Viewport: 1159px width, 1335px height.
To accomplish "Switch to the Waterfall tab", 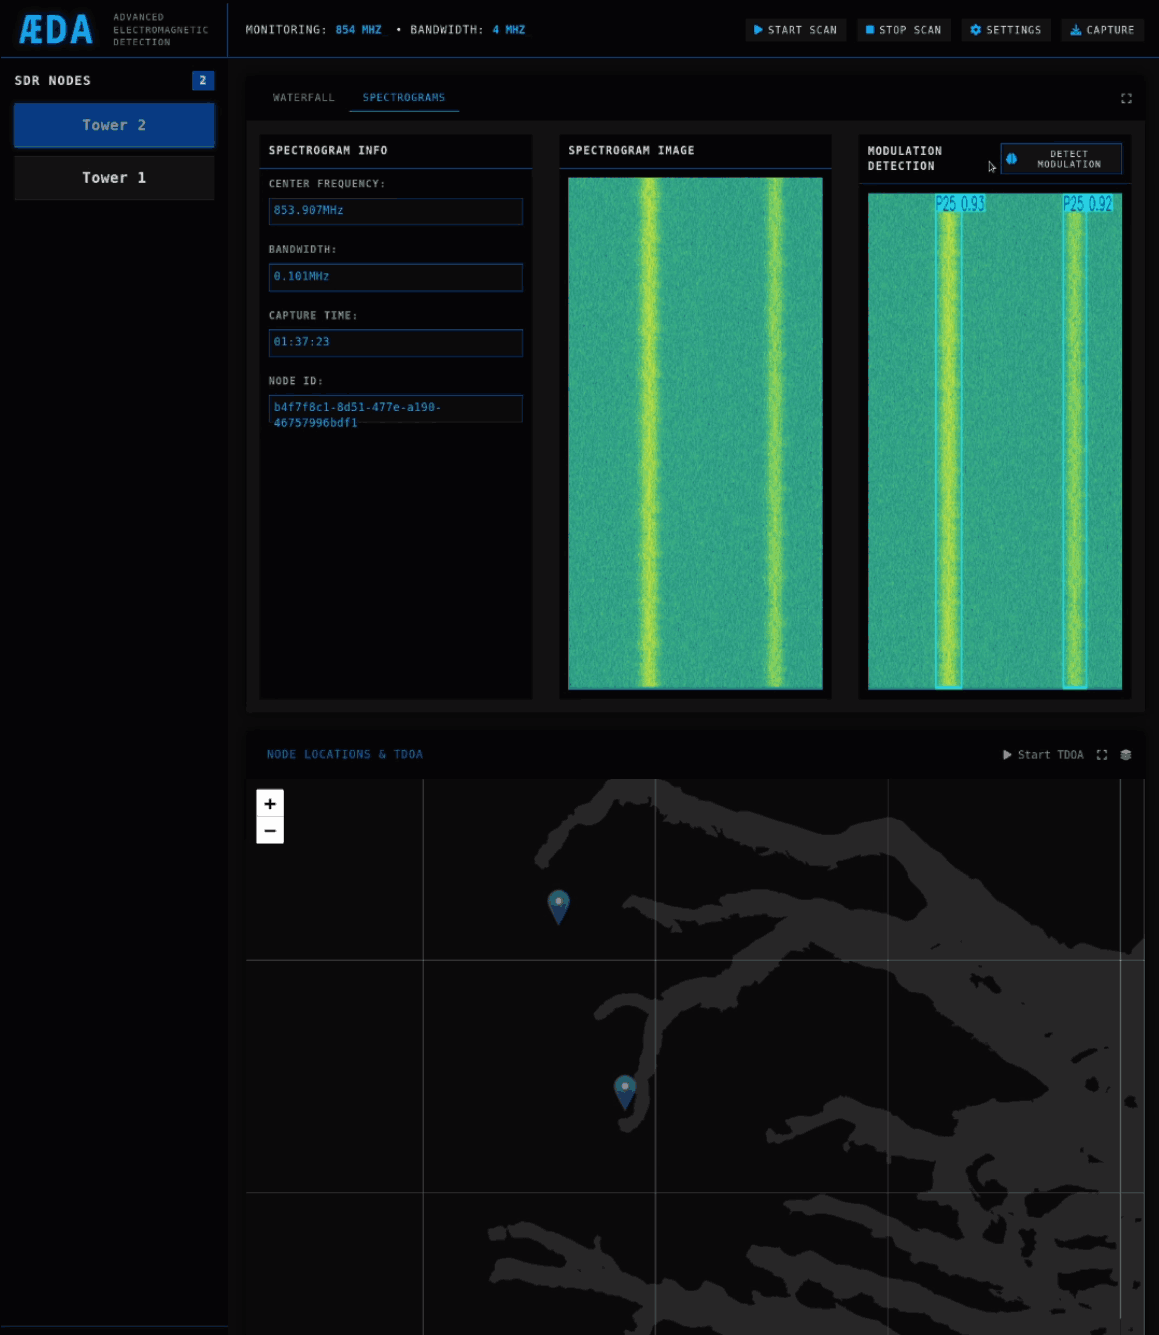I will point(304,98).
